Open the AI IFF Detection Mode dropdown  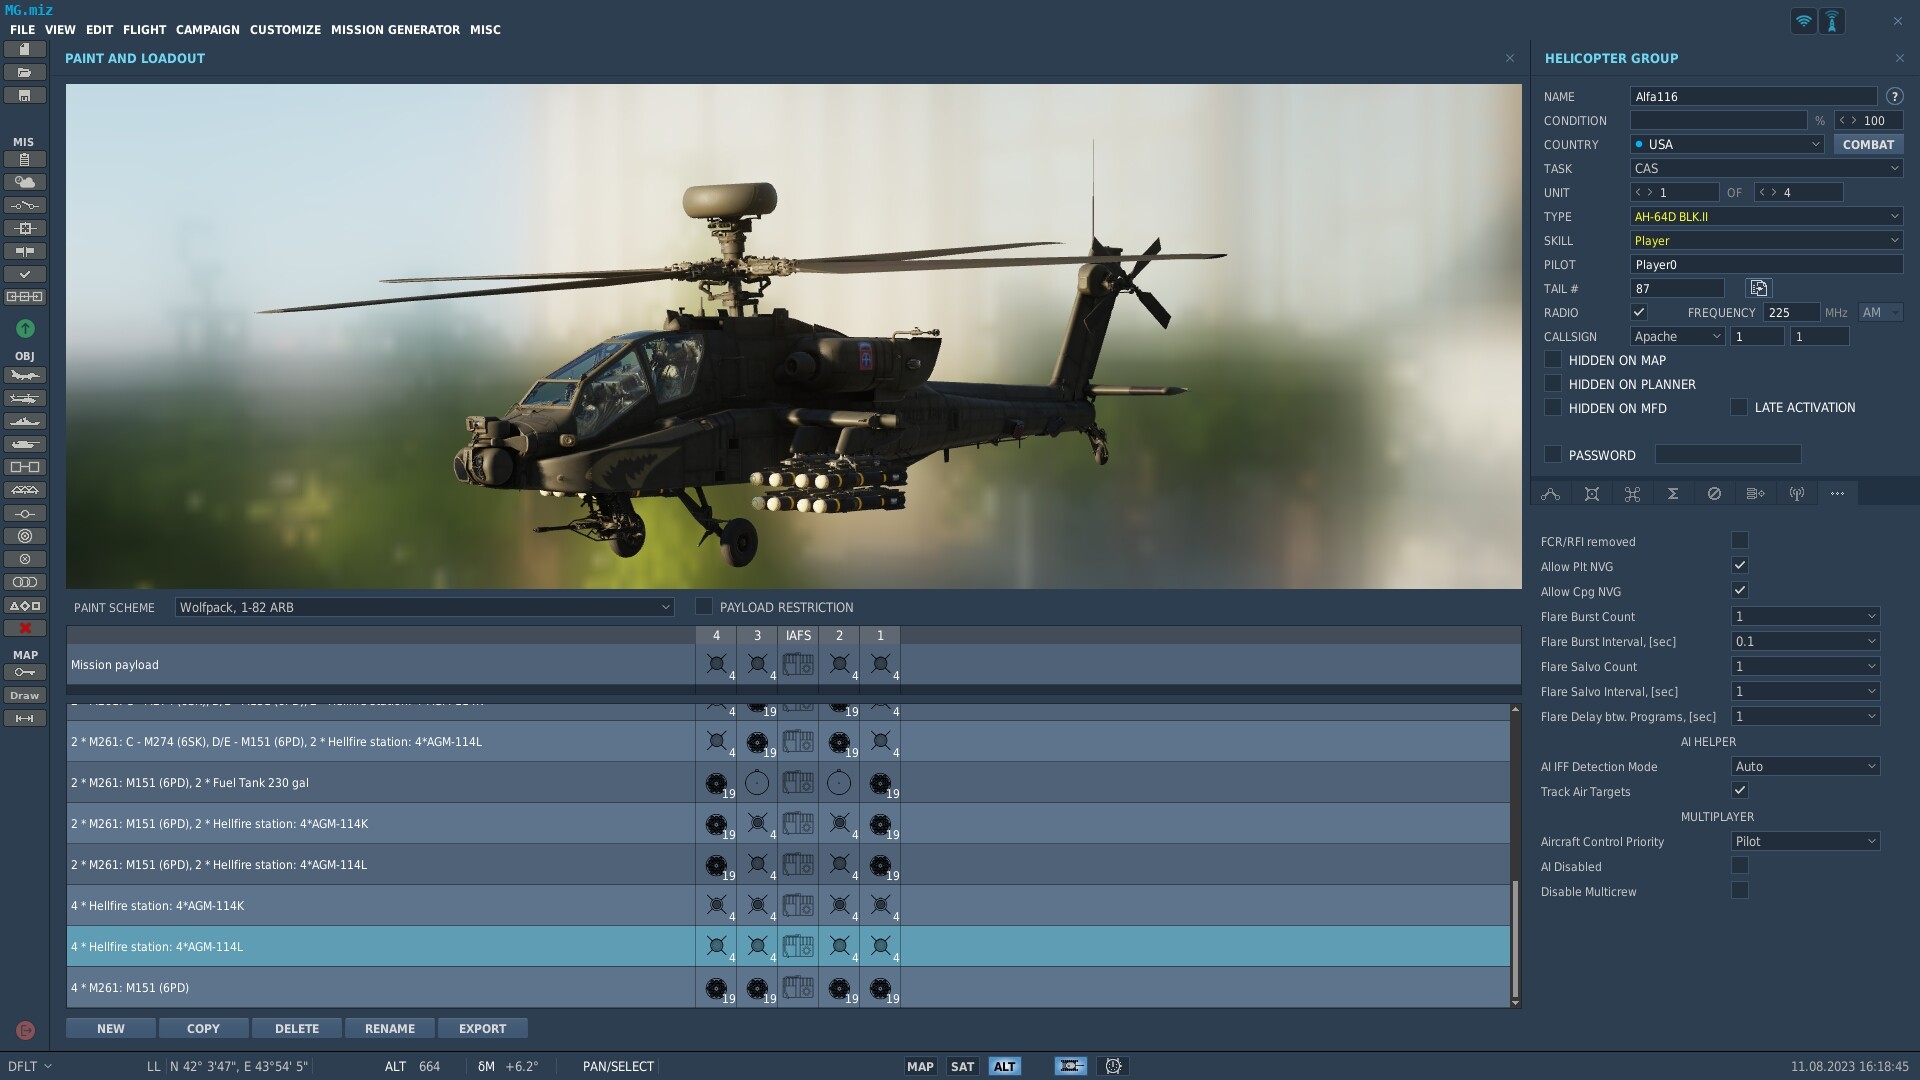[x=1806, y=766]
